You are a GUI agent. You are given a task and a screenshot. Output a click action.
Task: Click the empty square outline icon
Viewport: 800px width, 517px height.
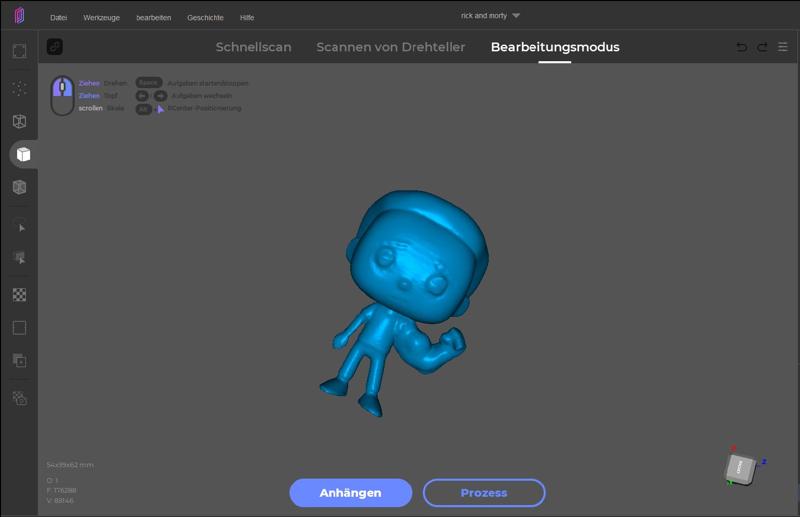click(x=19, y=328)
